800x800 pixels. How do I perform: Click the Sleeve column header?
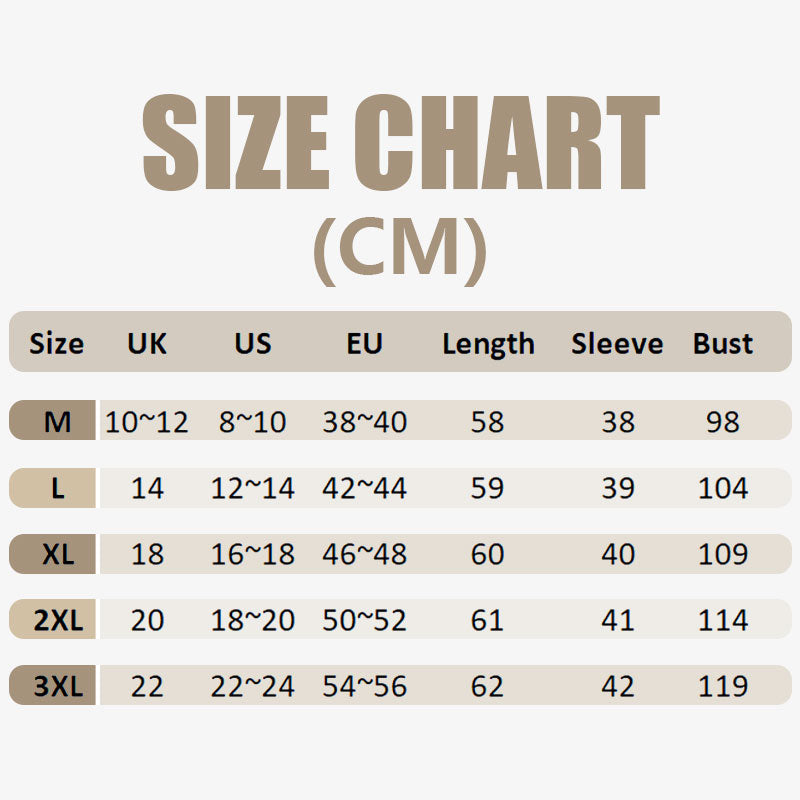click(617, 344)
